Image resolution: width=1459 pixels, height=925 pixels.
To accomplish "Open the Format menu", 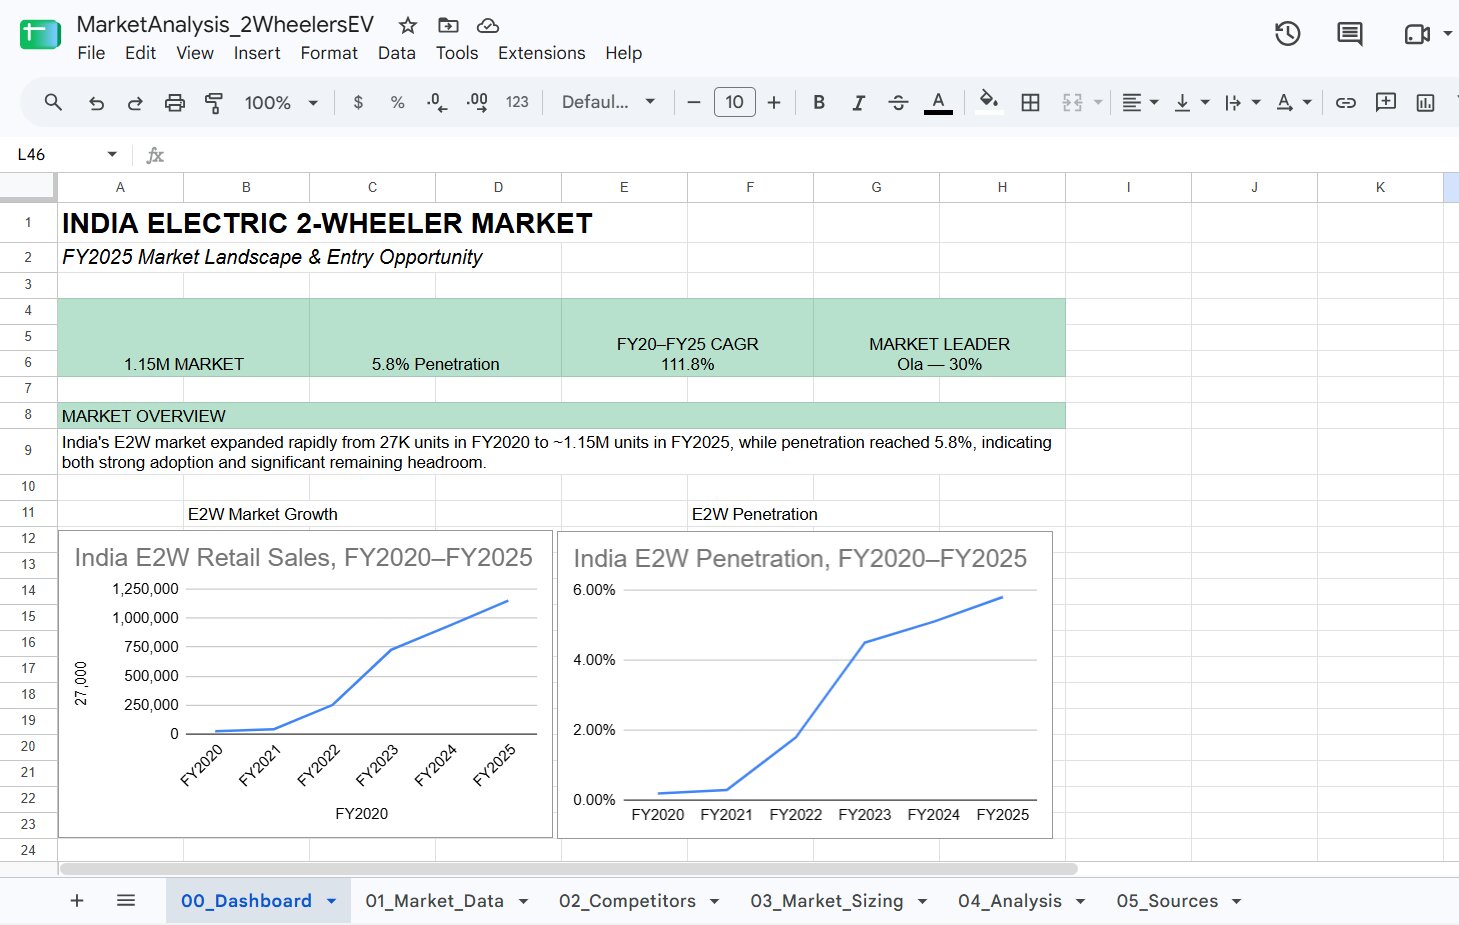I will [329, 53].
